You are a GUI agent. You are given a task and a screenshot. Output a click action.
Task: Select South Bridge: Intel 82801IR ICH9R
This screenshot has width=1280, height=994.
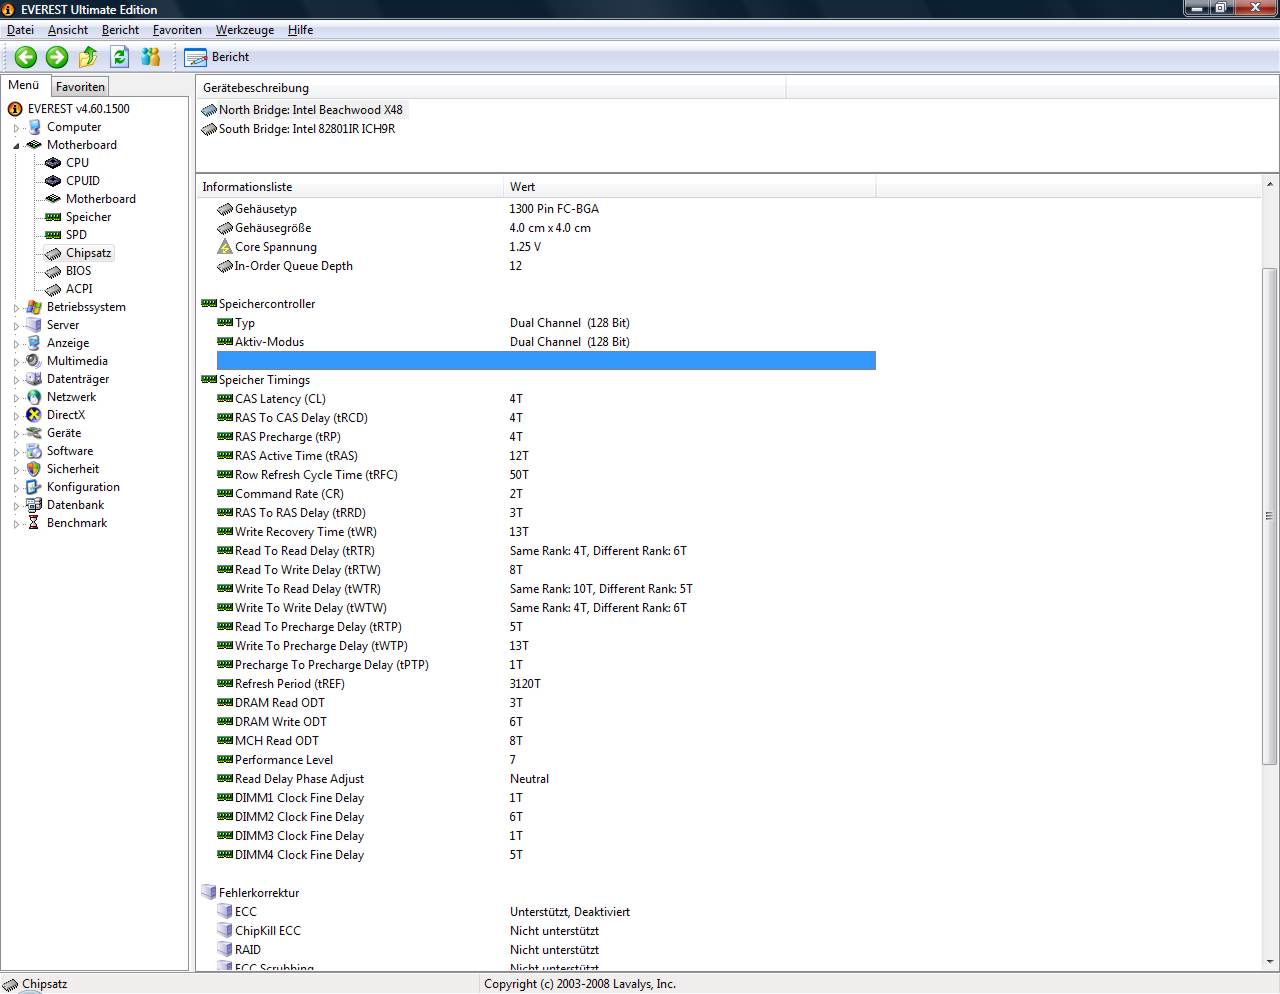coord(307,129)
